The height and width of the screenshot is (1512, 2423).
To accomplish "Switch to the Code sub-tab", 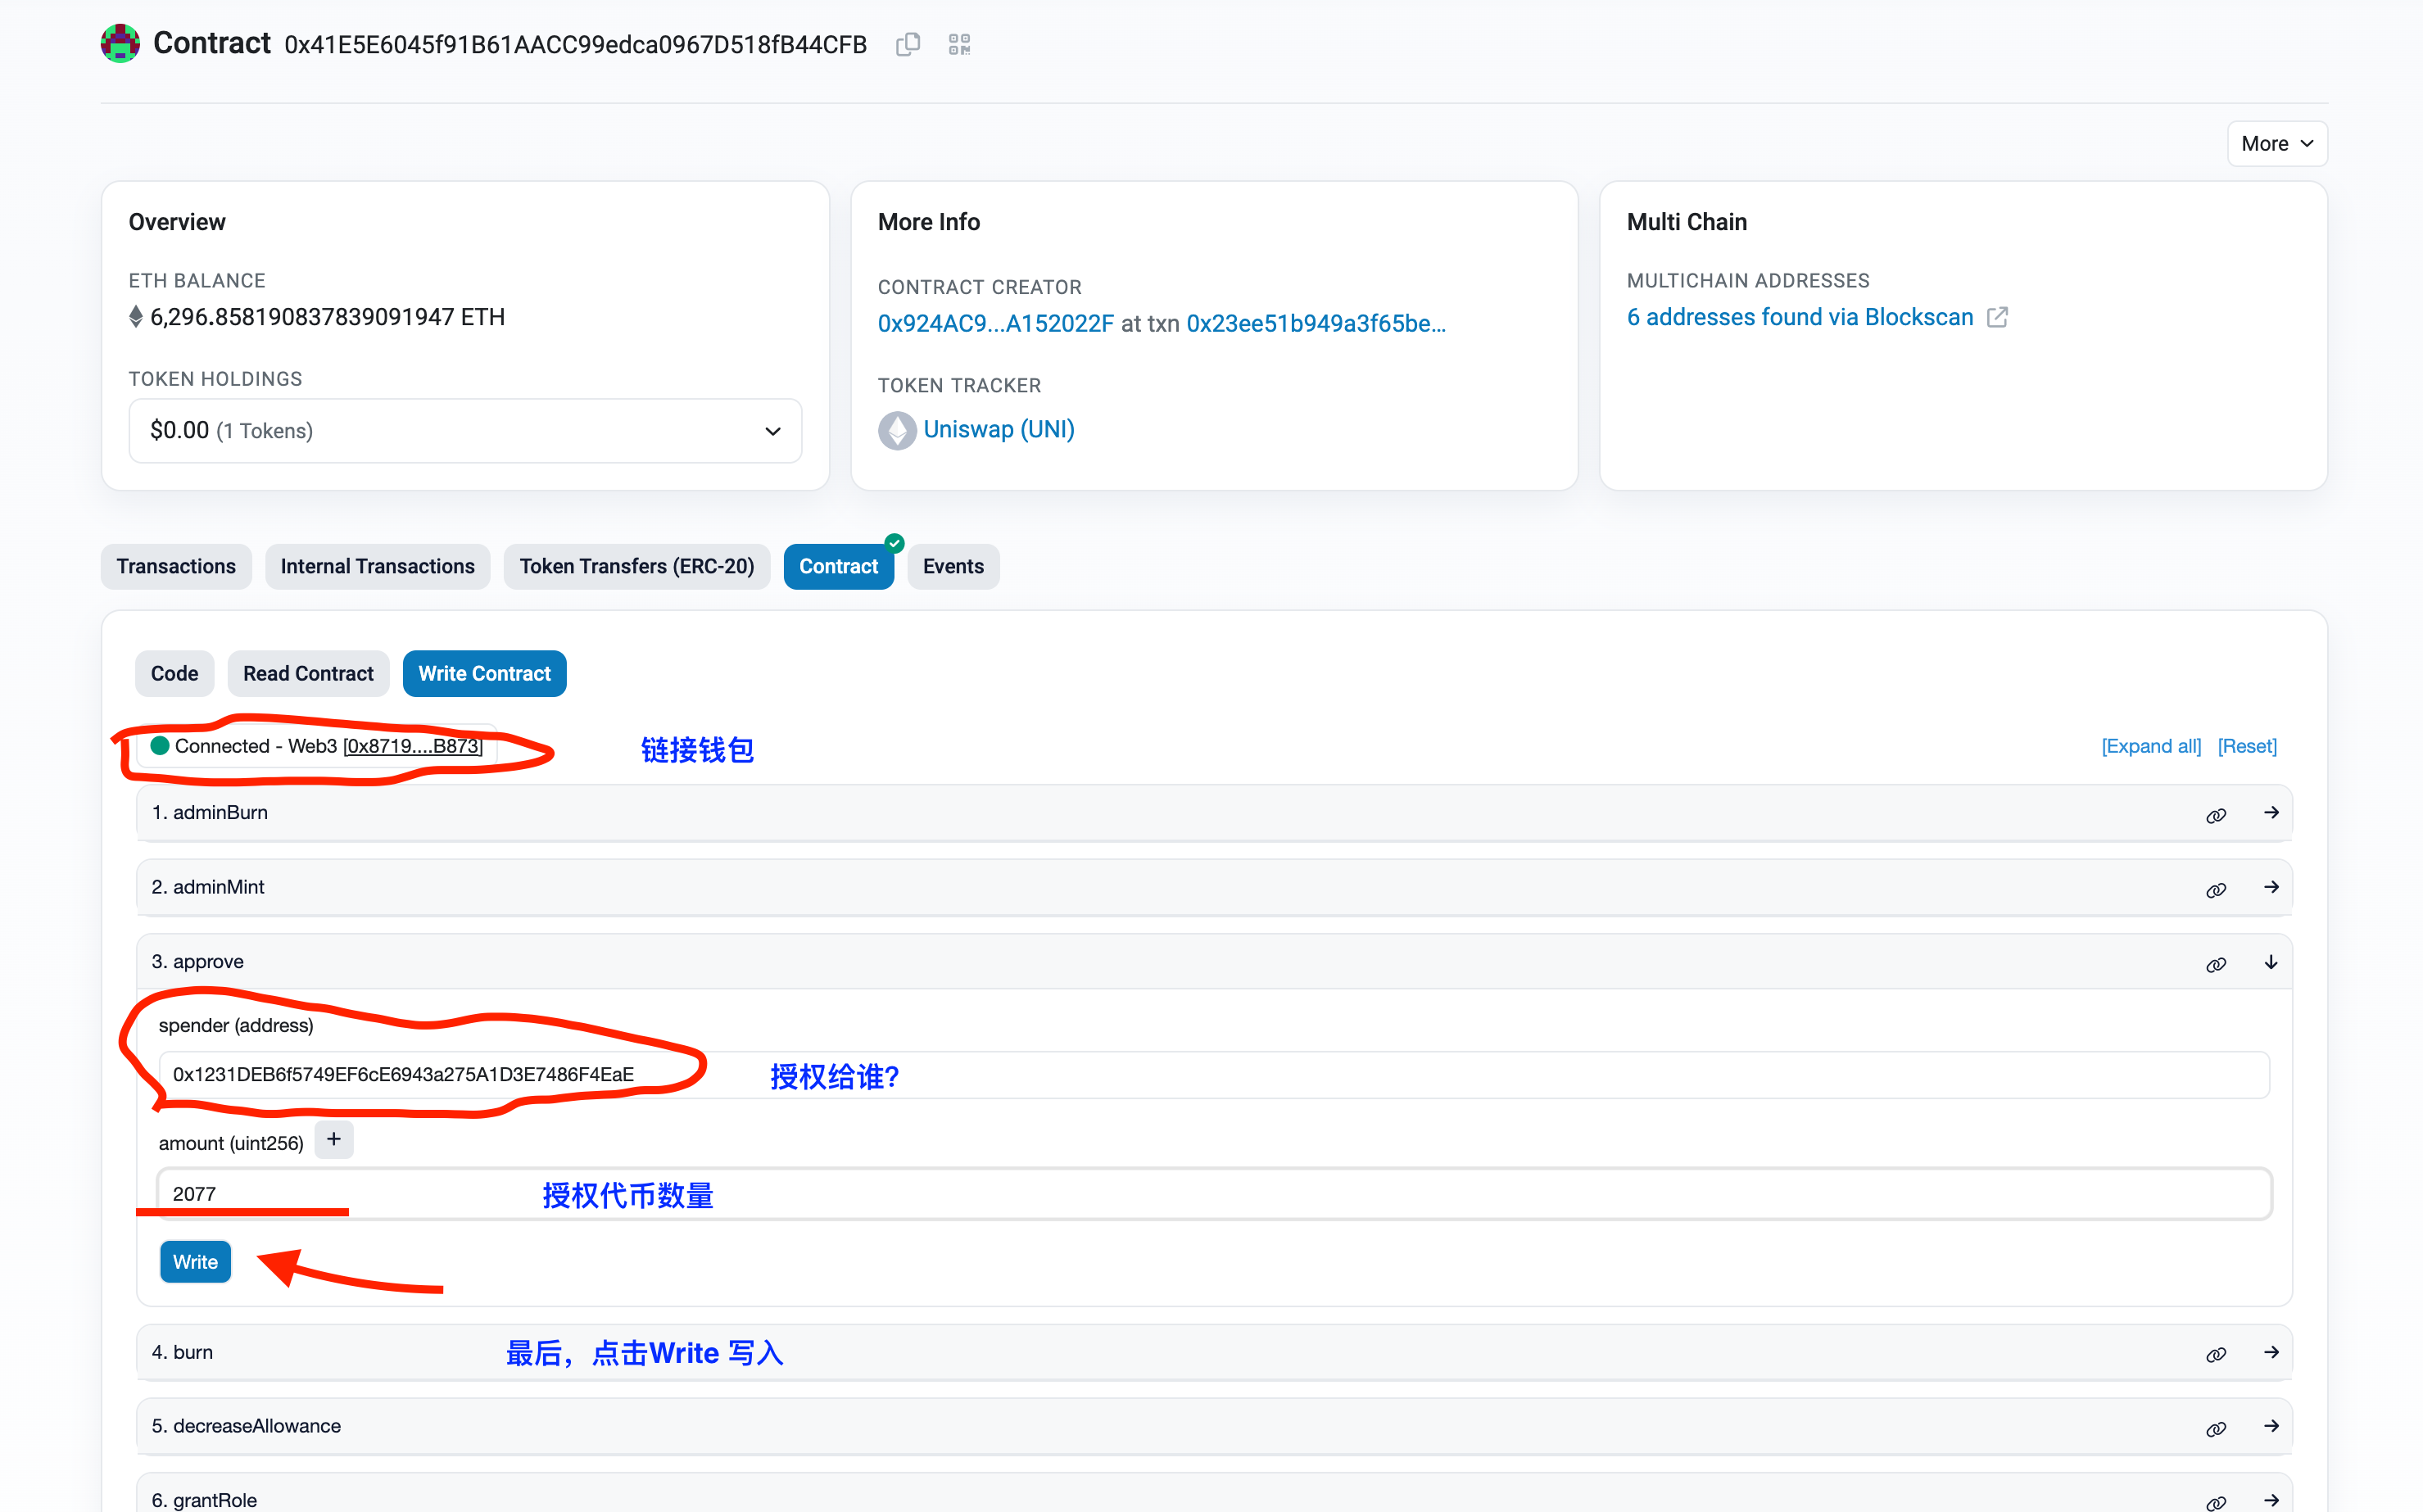I will click(x=174, y=673).
